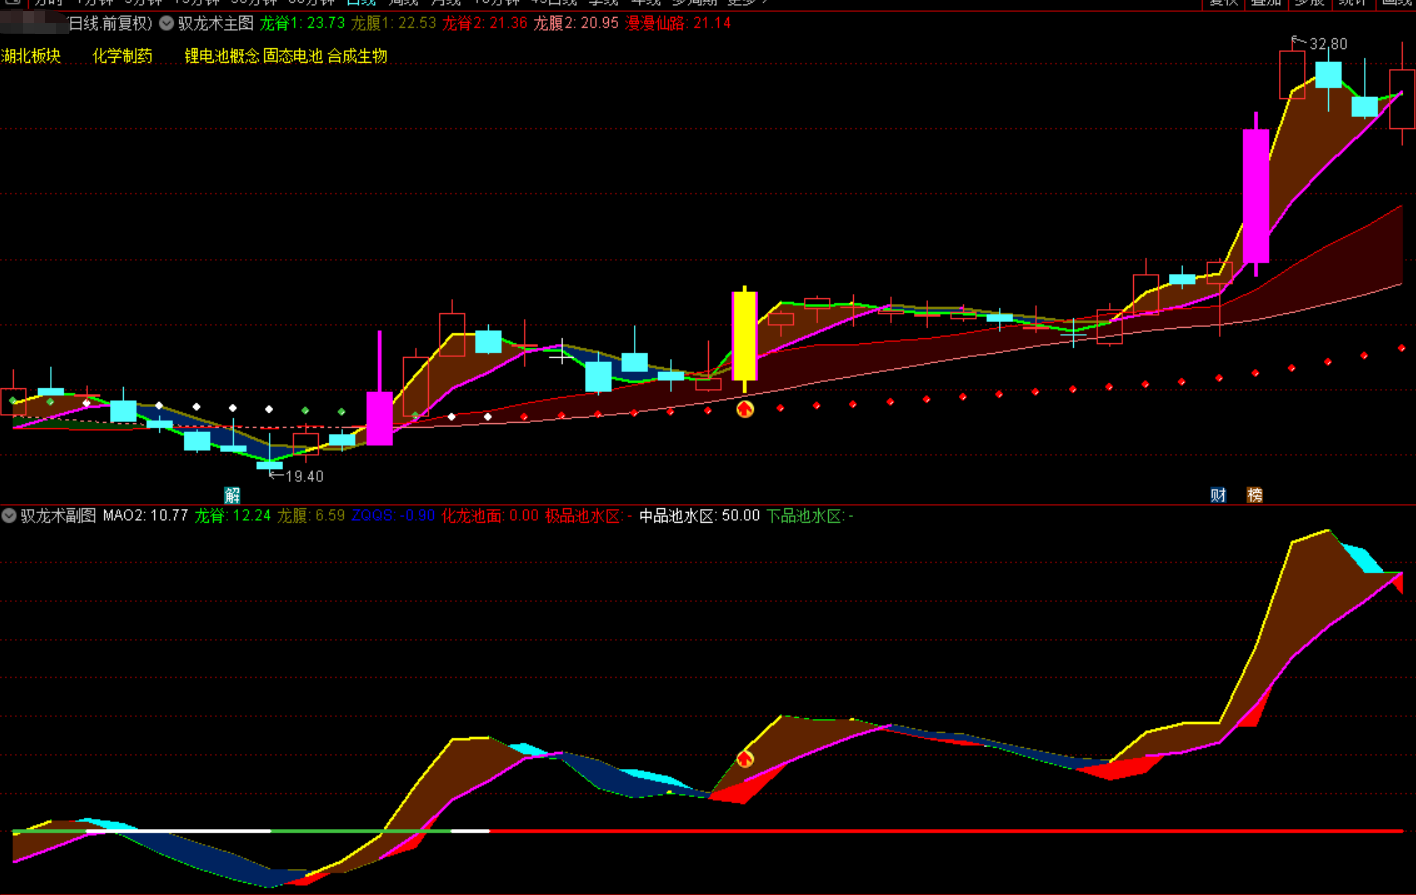Open the 合成生物 concept tag
The width and height of the screenshot is (1416, 895).
pyautogui.click(x=357, y=56)
